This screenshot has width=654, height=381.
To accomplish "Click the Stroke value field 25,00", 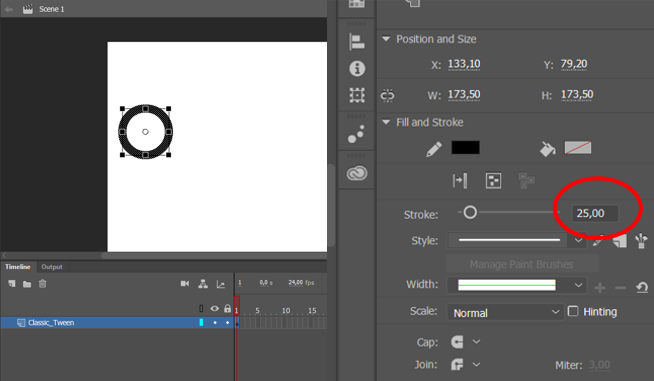I will tap(595, 214).
